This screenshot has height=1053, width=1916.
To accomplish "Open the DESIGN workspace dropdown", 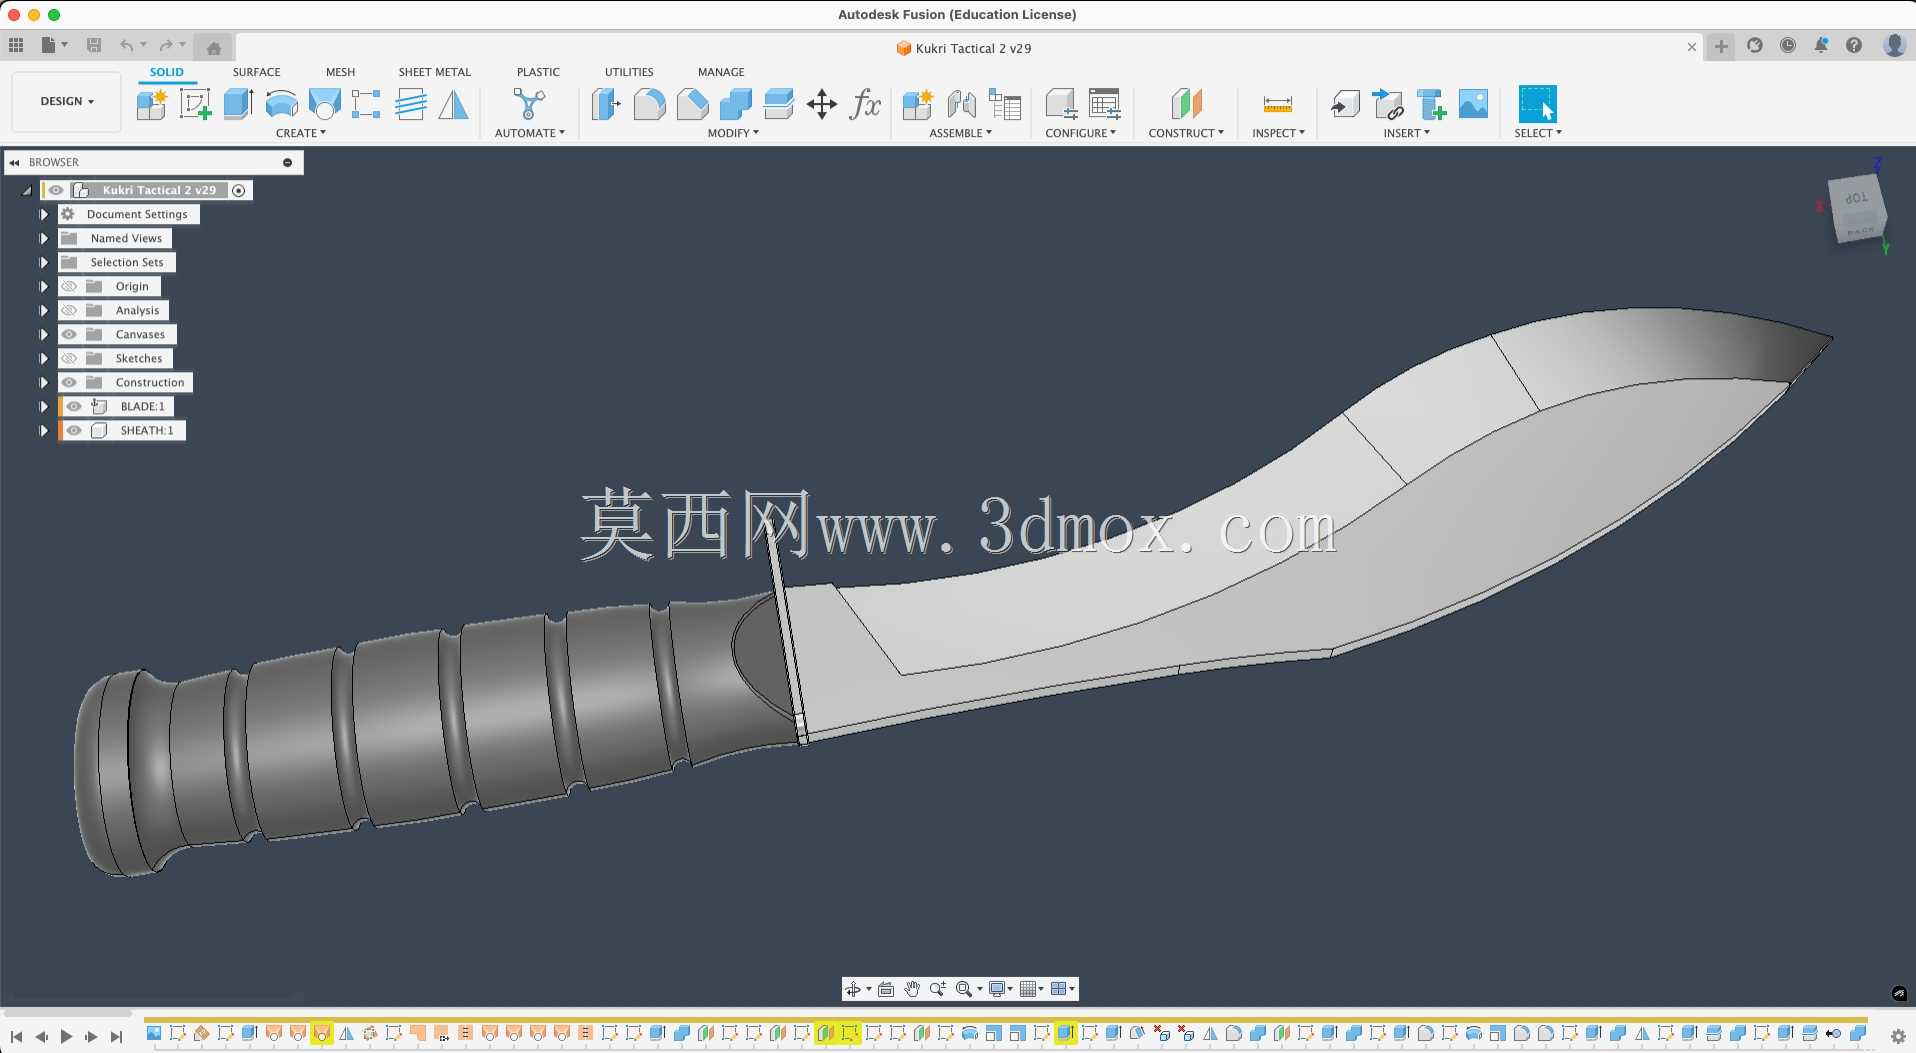I will (x=67, y=101).
